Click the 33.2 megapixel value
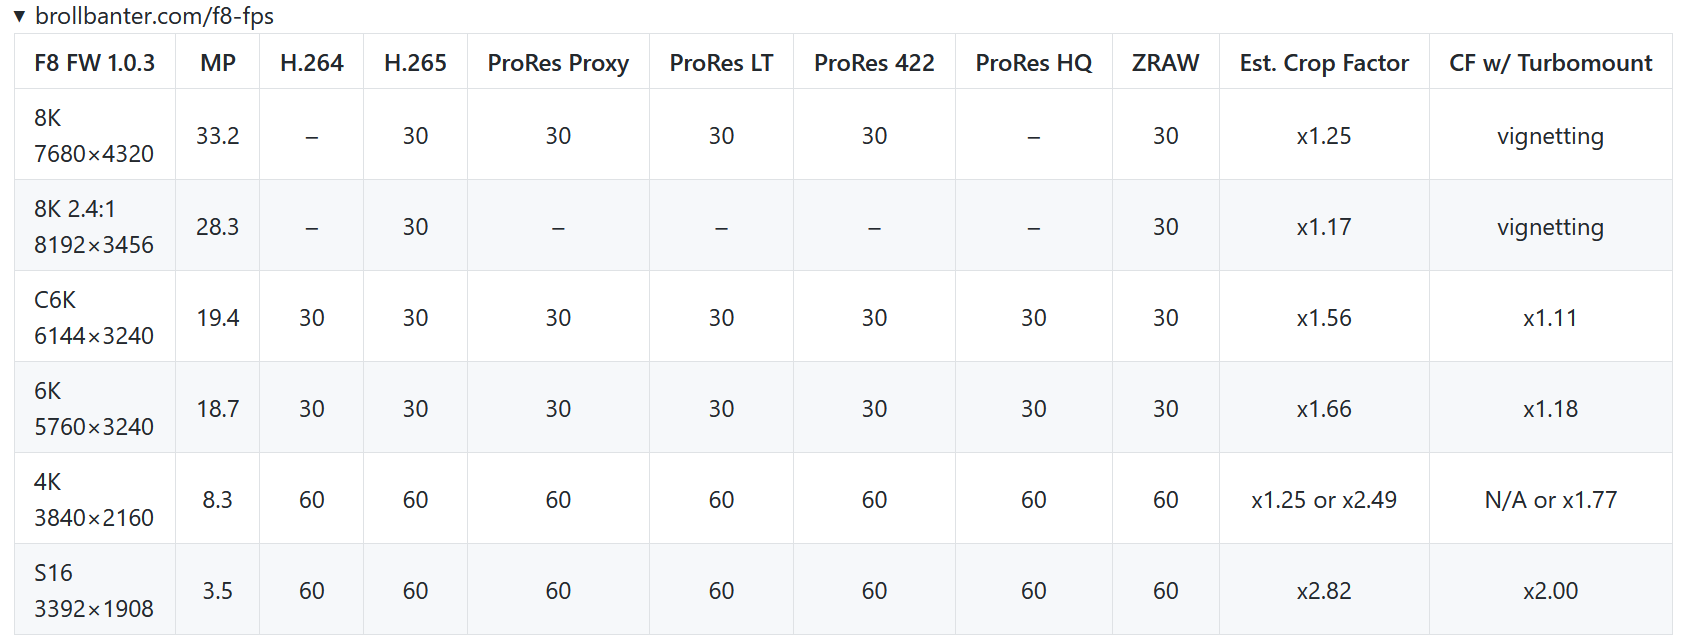Screen dimensions: 1684x643 click(x=218, y=136)
